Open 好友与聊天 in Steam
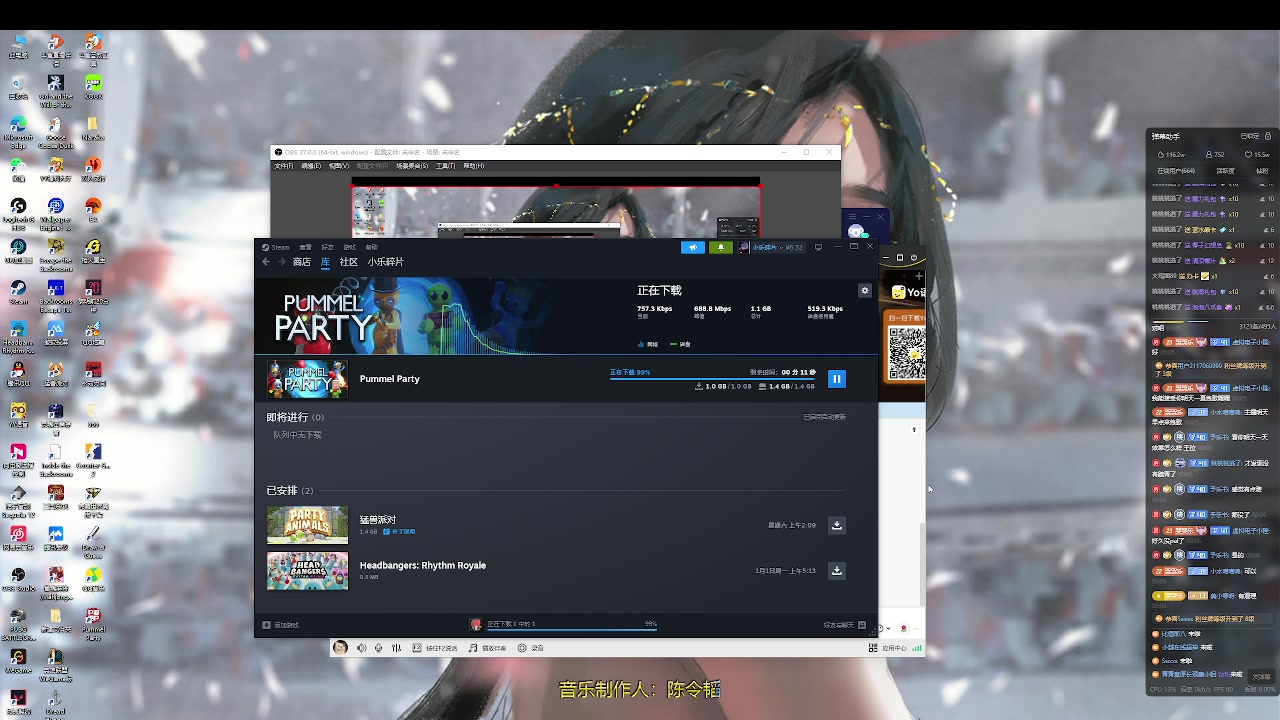 click(x=844, y=625)
